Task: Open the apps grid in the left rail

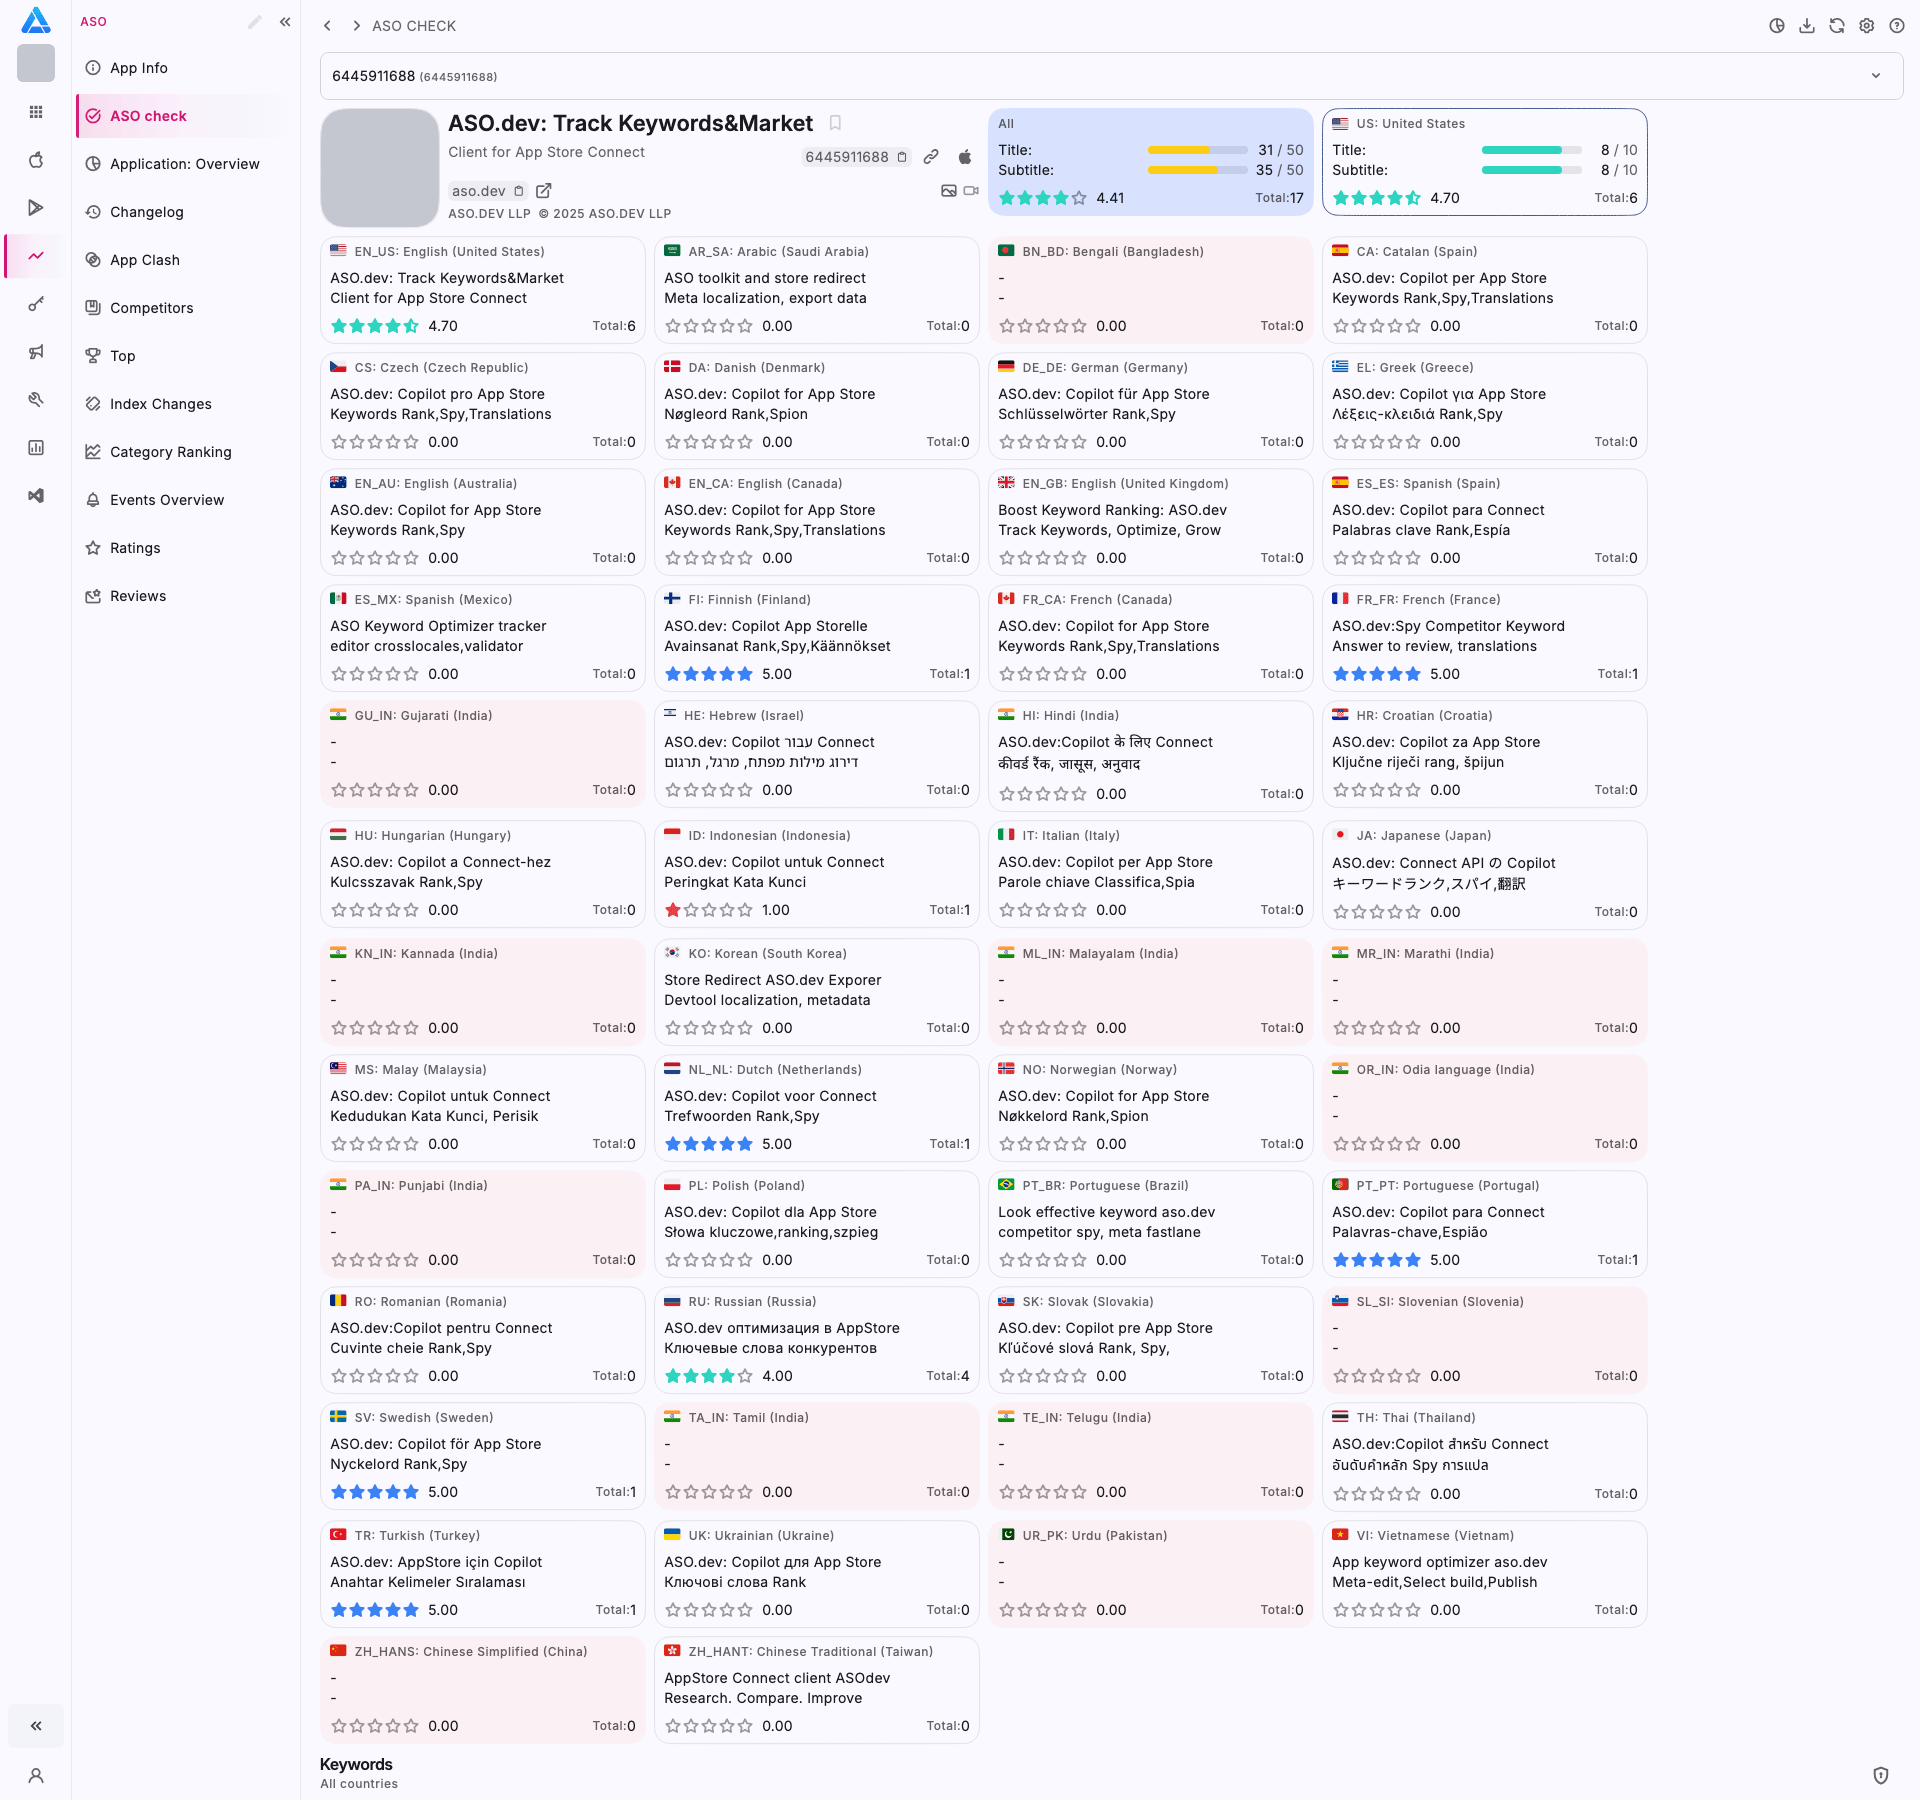Action: [36, 112]
